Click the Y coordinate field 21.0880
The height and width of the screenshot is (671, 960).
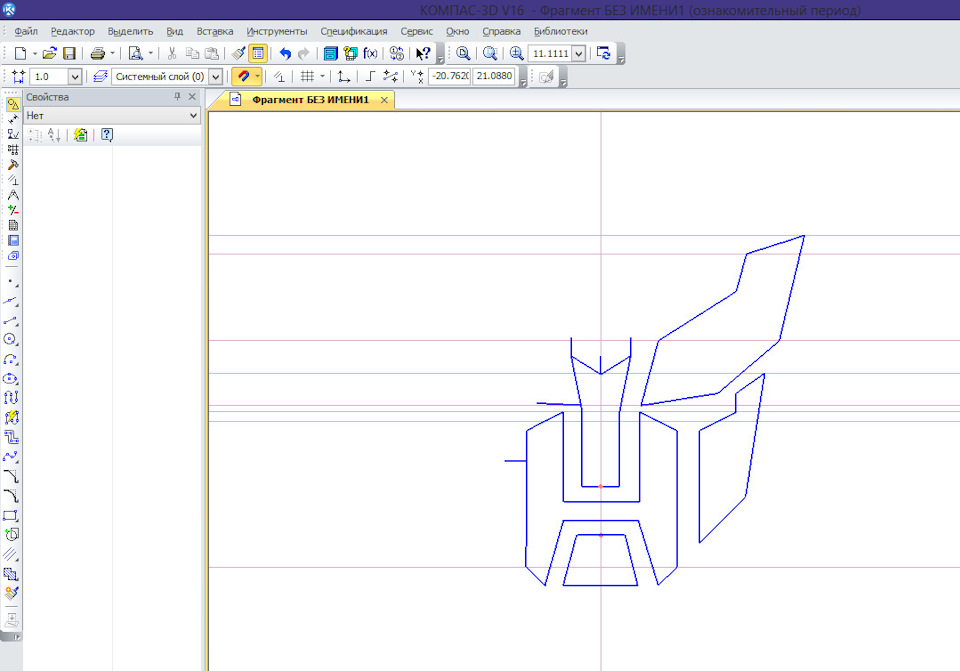tap(494, 76)
